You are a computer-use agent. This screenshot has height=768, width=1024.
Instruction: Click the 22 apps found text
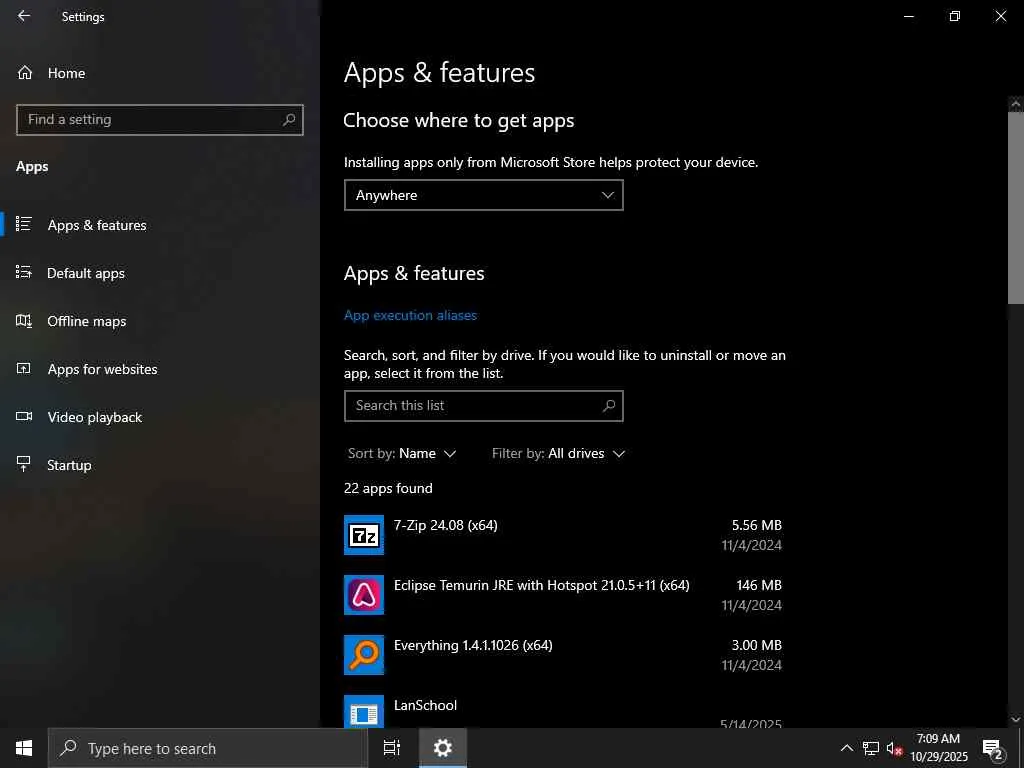388,488
